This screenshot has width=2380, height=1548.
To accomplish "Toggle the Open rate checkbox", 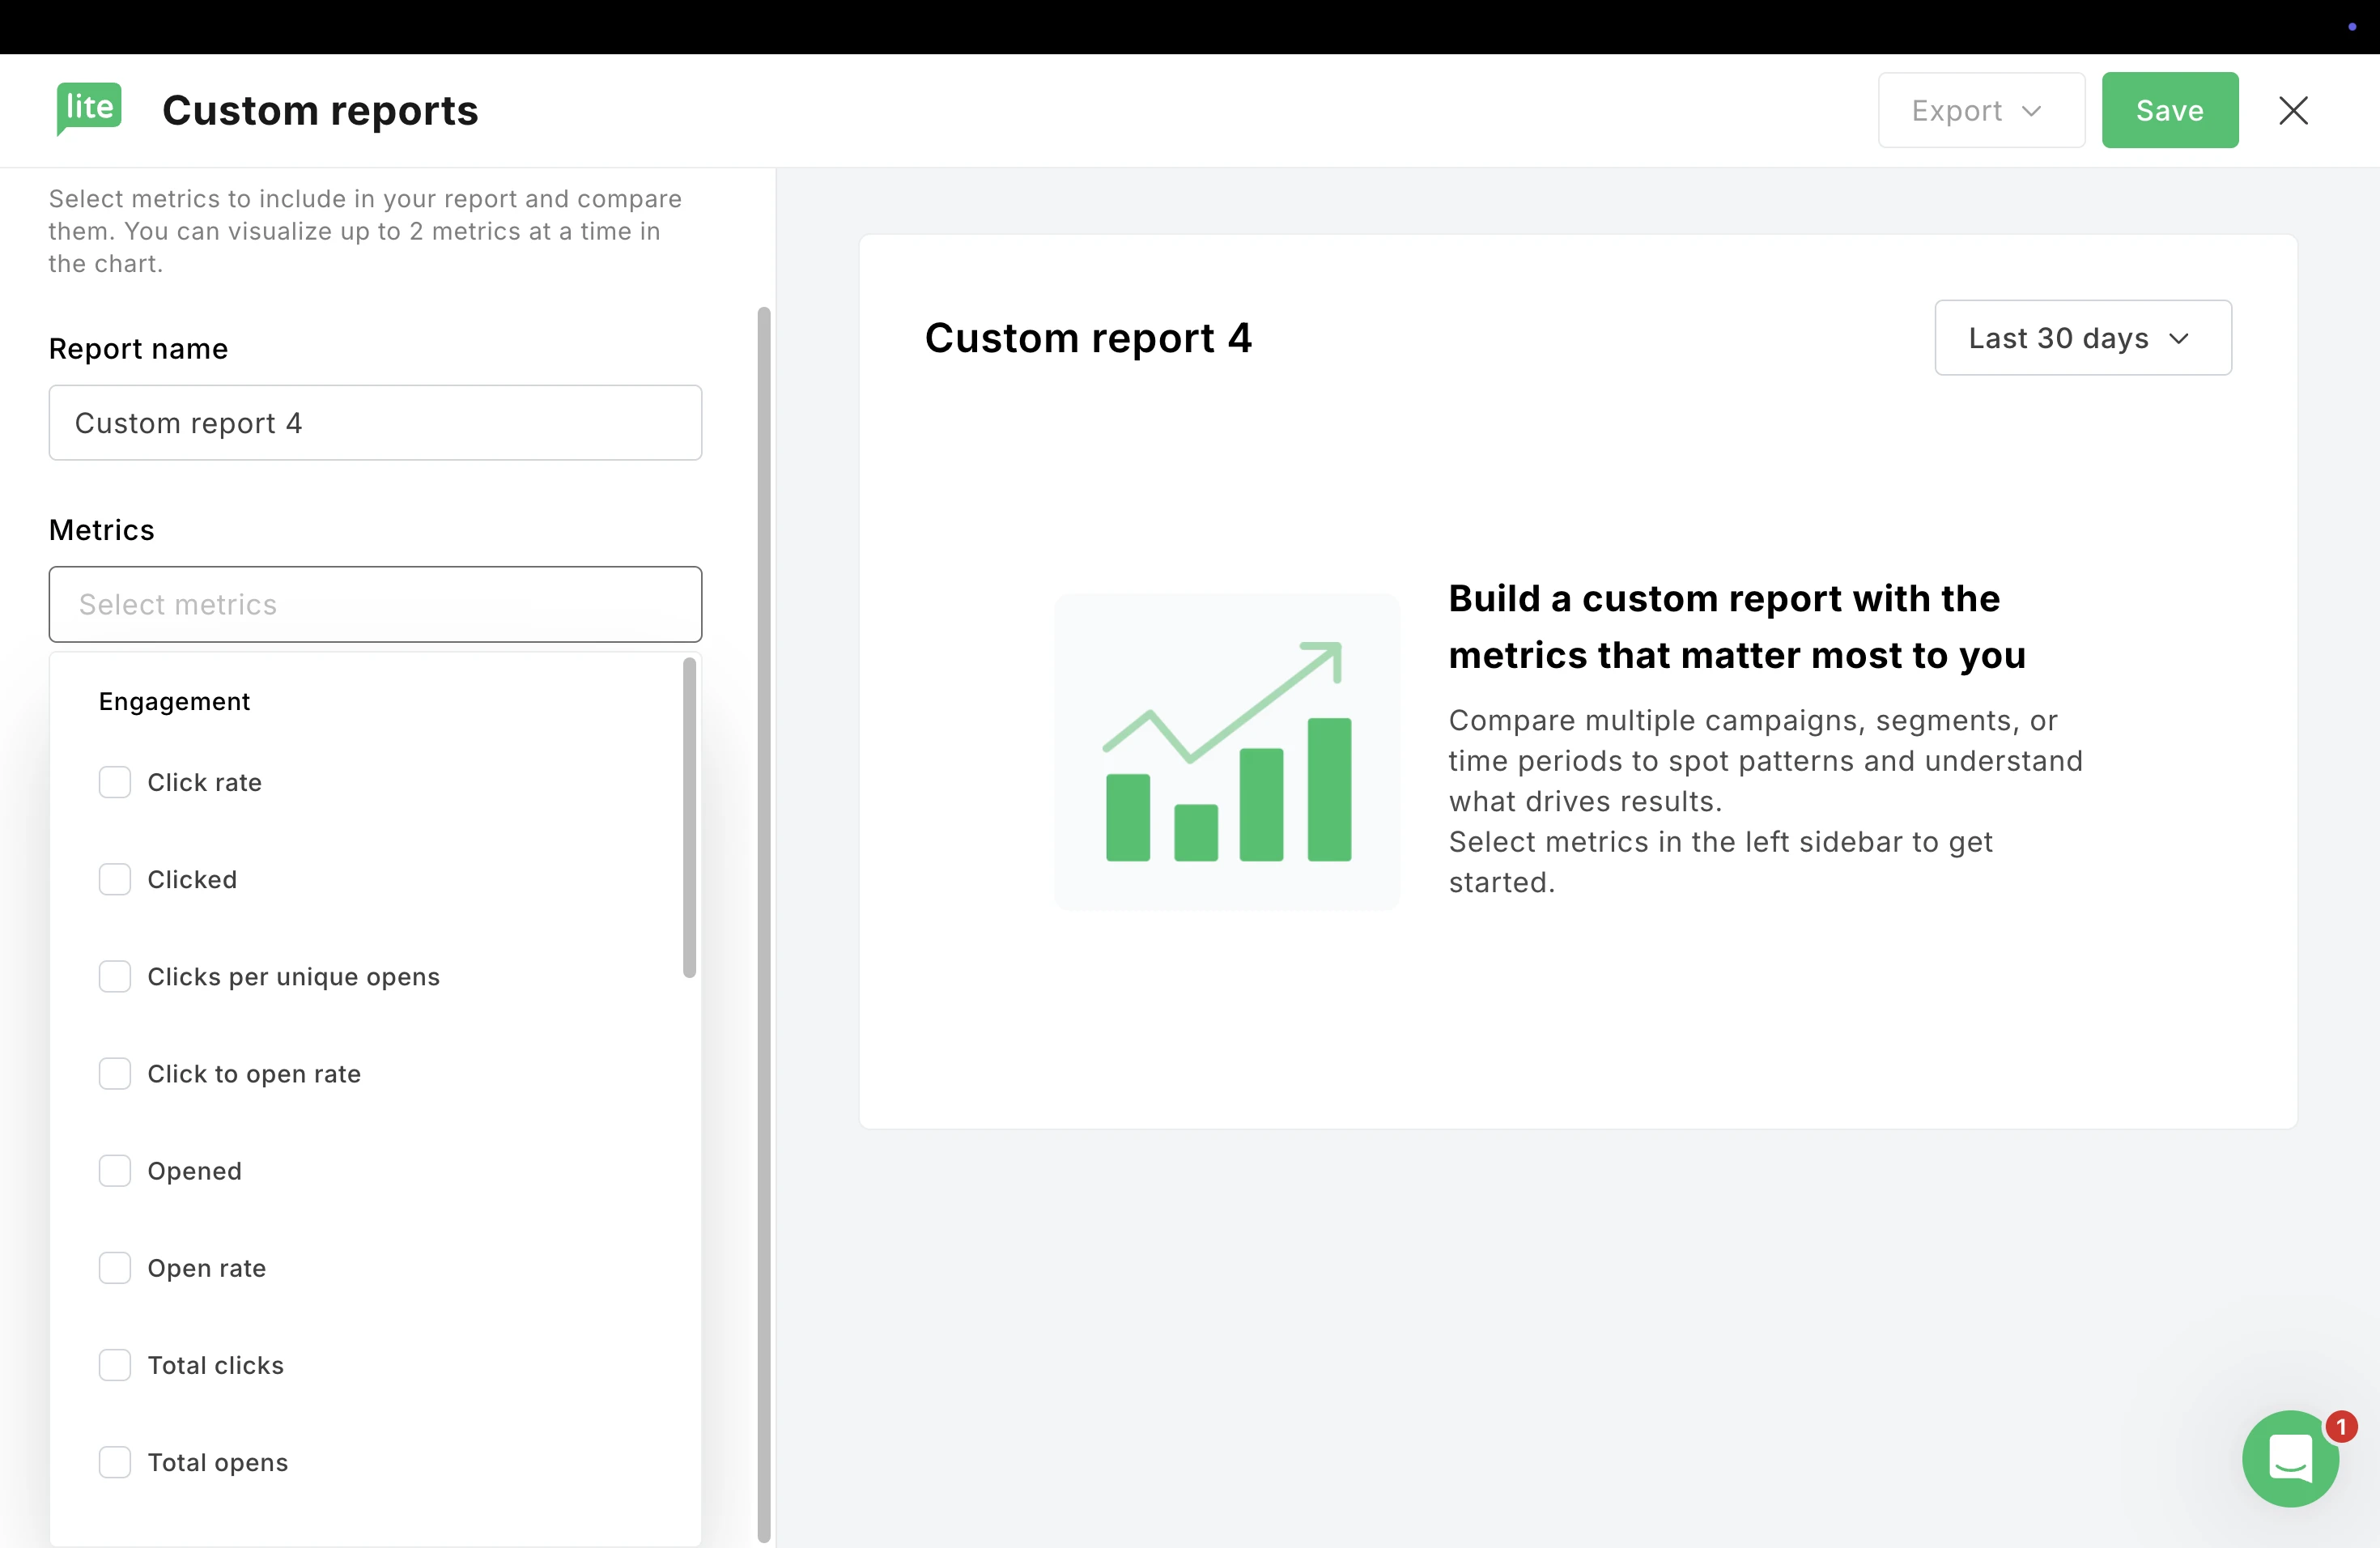I will point(115,1268).
